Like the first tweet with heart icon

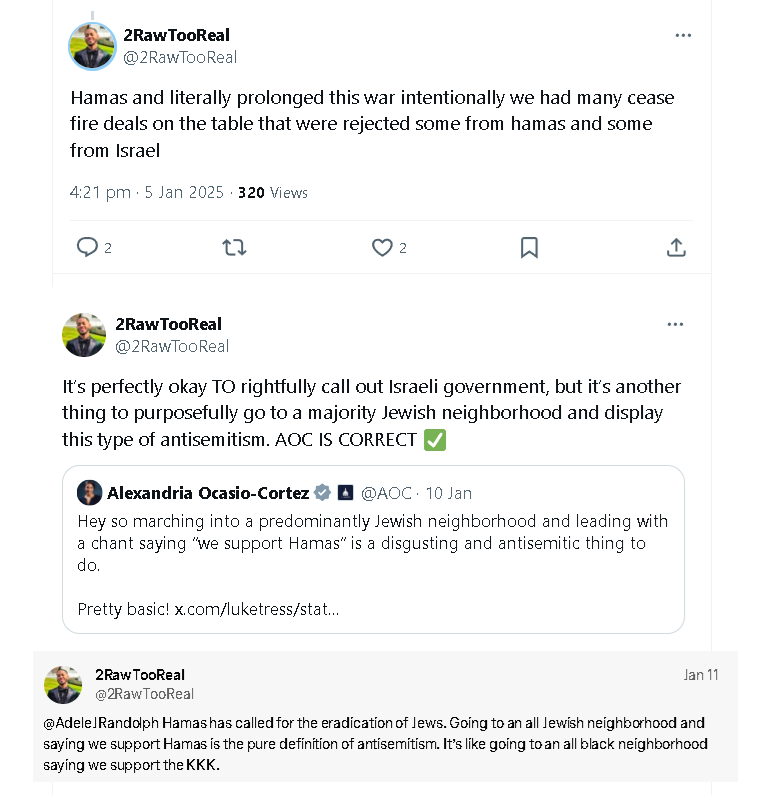(382, 247)
